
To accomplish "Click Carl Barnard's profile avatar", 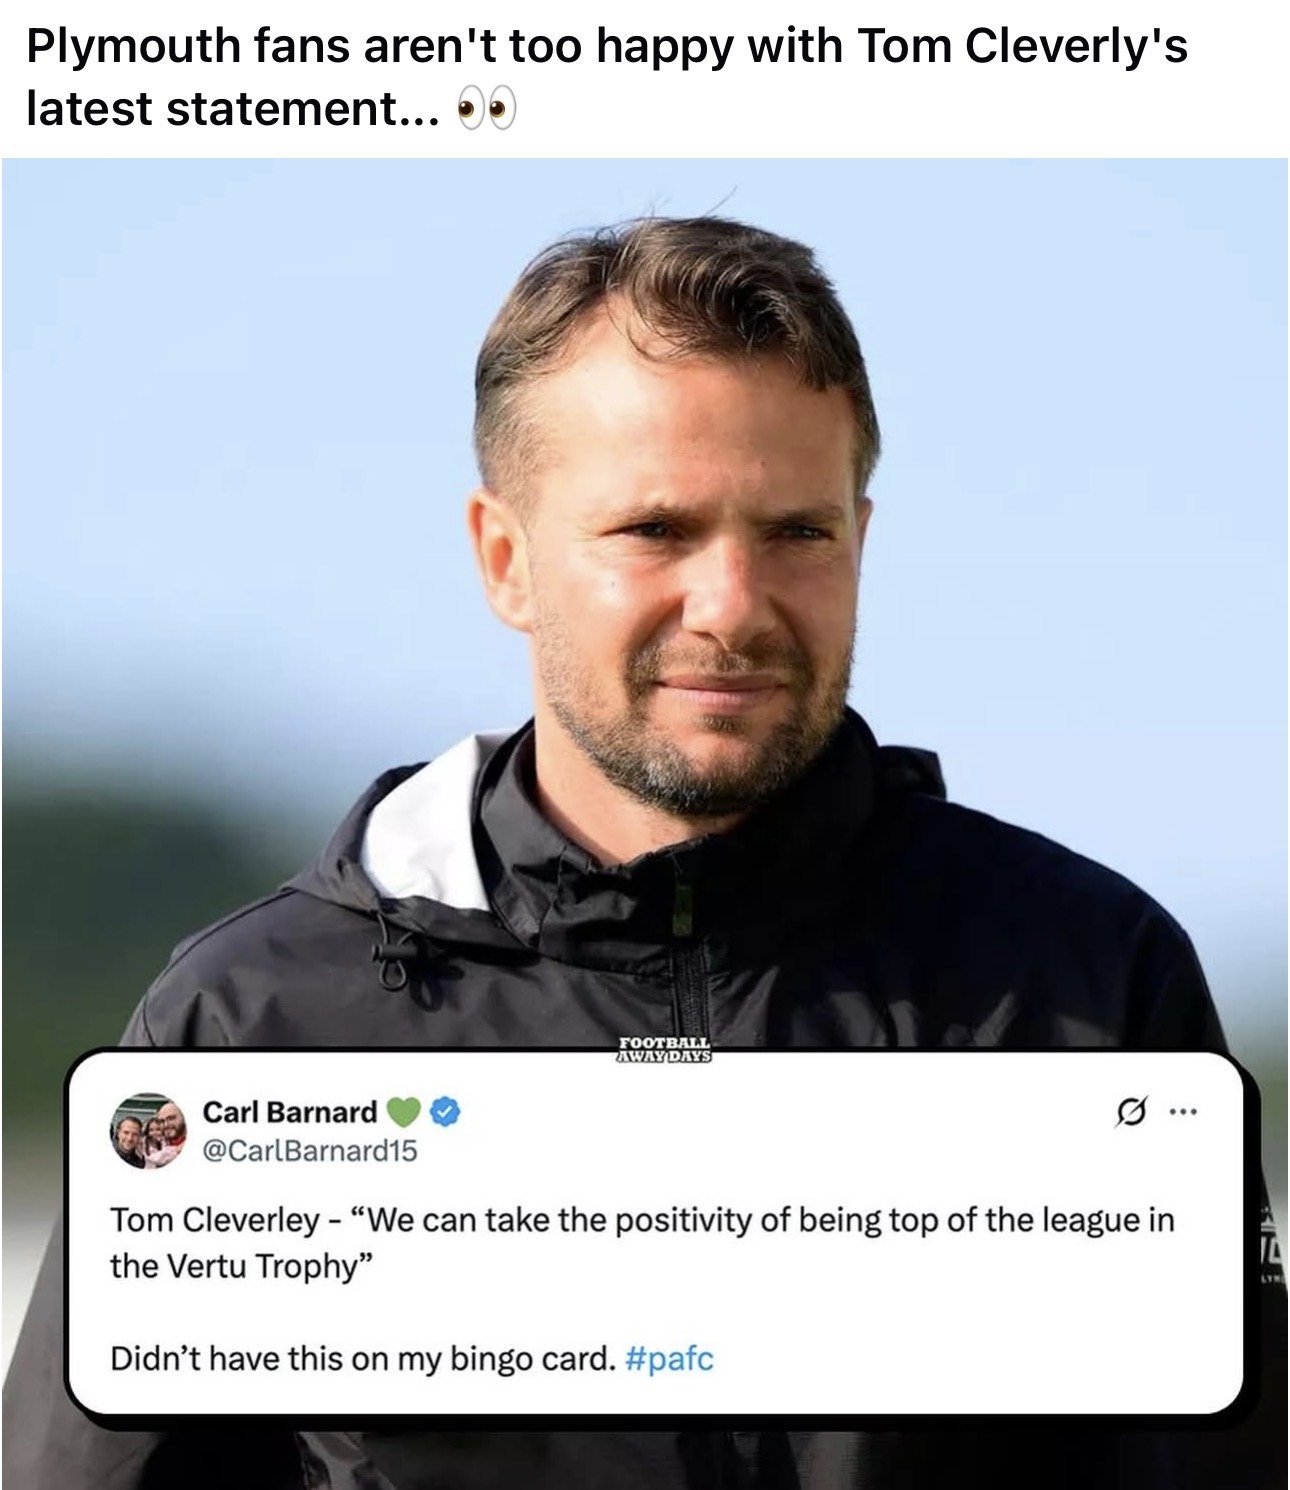I will pos(148,1131).
